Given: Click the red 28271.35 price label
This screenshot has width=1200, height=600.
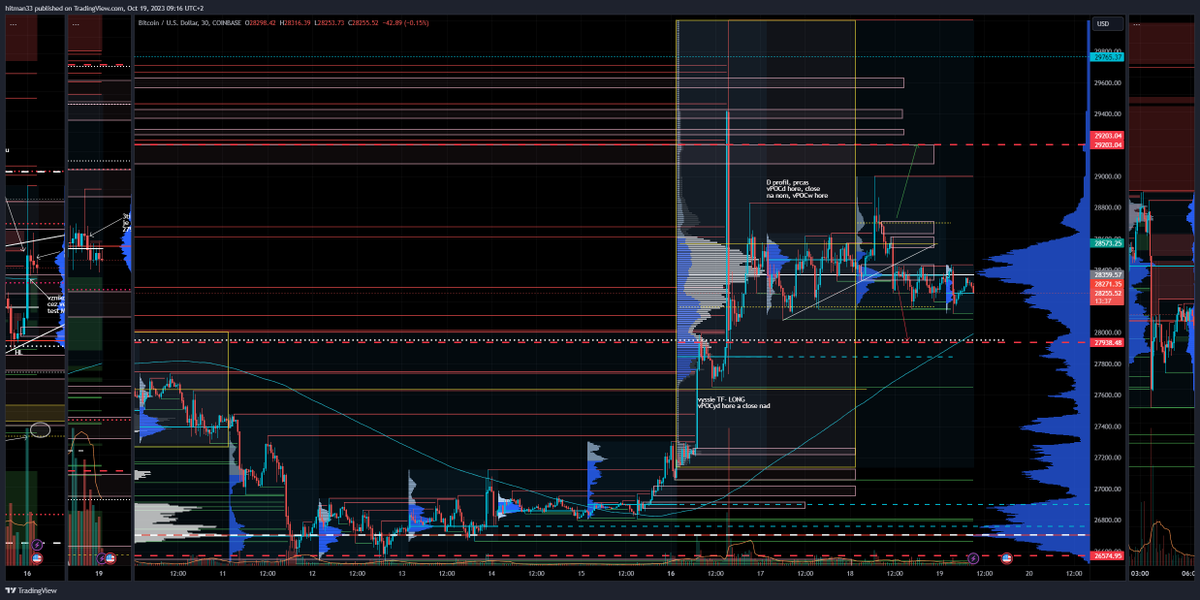Looking at the screenshot, I should pos(1108,285).
